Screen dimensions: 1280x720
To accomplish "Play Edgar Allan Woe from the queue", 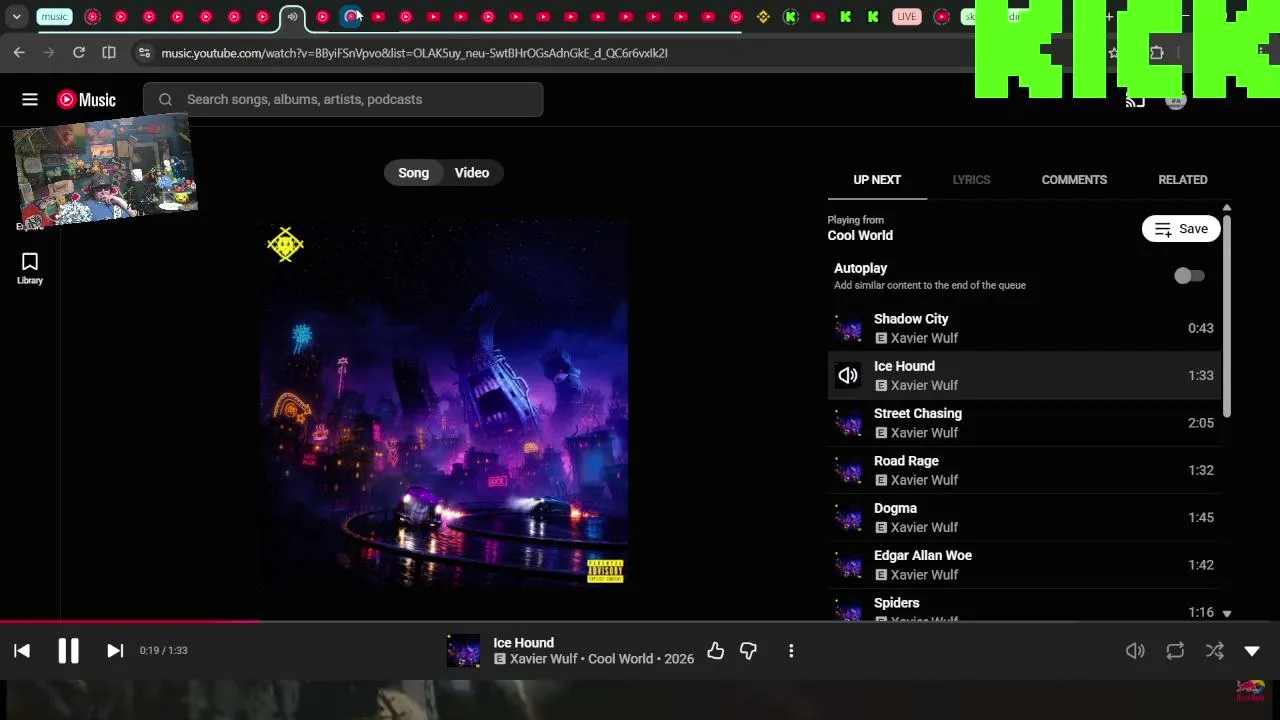I will [1024, 565].
